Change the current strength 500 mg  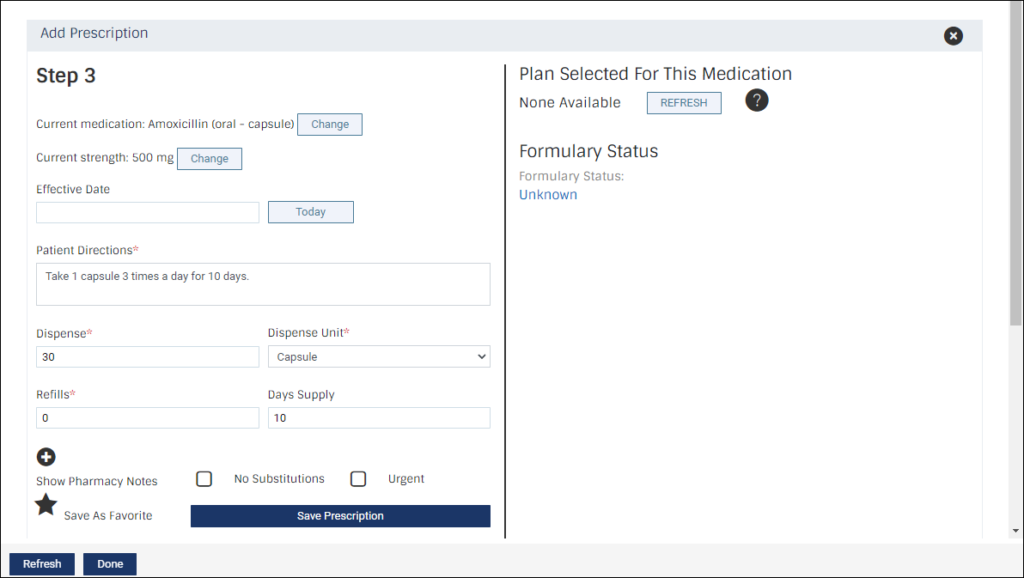click(x=209, y=159)
